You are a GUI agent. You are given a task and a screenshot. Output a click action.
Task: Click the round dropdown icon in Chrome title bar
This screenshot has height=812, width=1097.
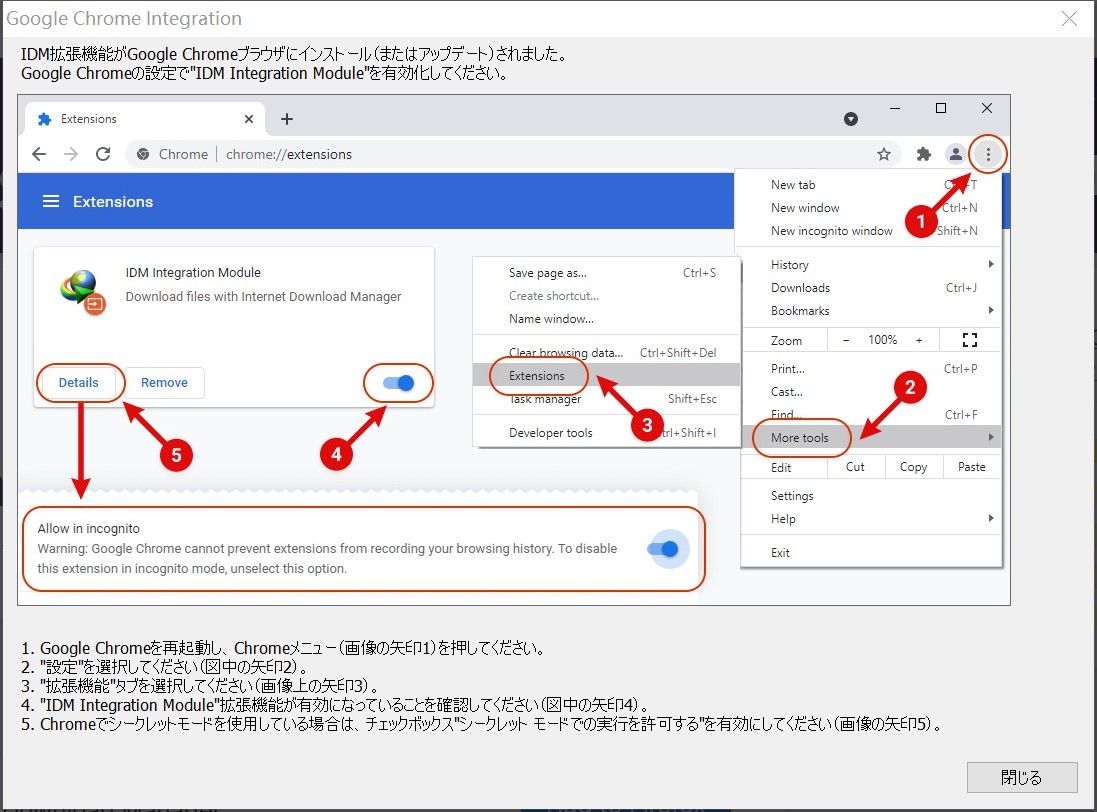point(851,119)
